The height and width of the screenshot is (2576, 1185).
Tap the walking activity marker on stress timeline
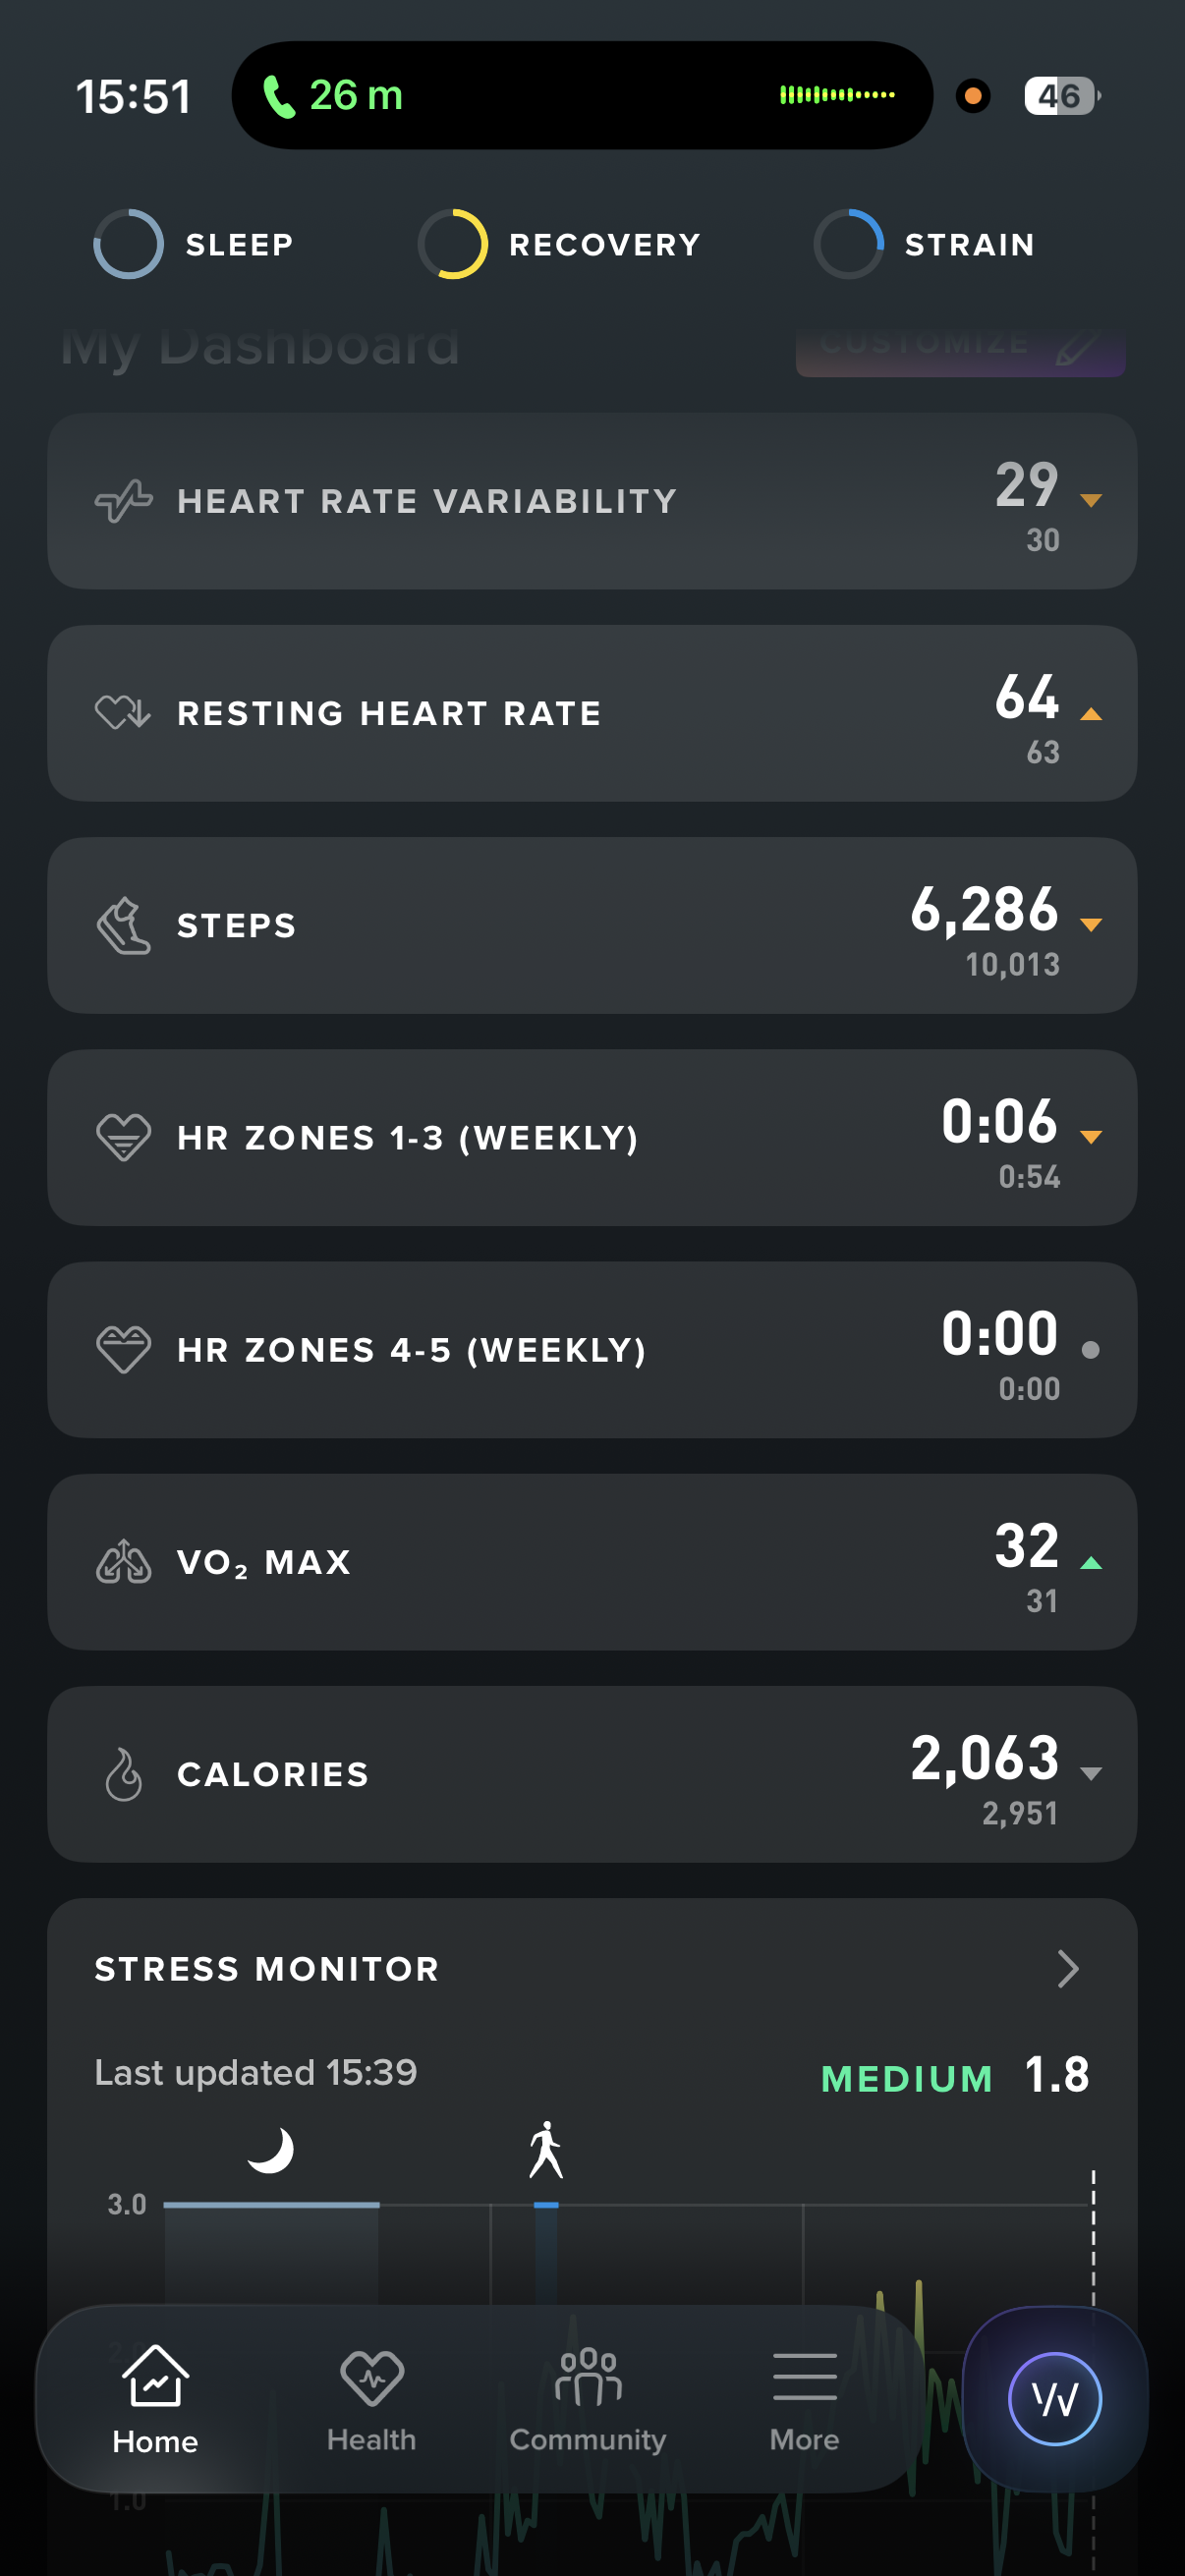tap(546, 2149)
